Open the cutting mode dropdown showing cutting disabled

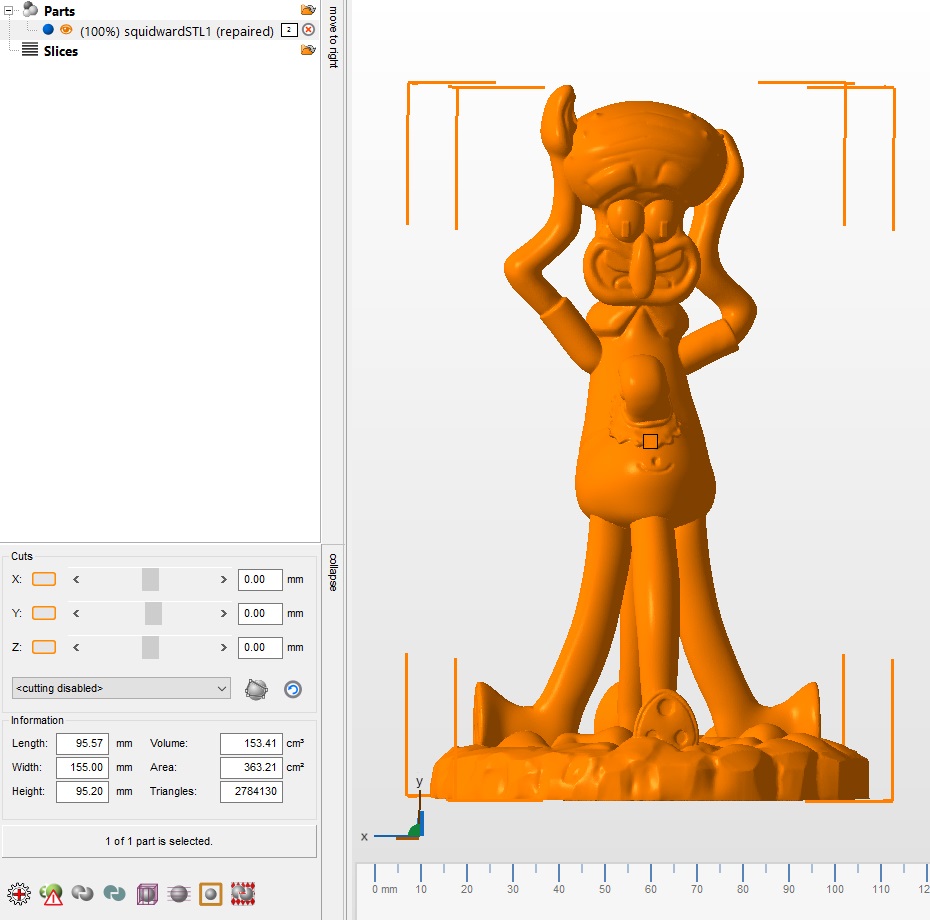pyautogui.click(x=120, y=688)
